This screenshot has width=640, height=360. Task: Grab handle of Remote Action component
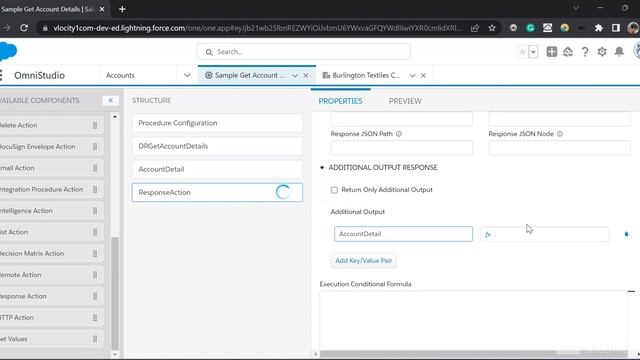pos(95,275)
